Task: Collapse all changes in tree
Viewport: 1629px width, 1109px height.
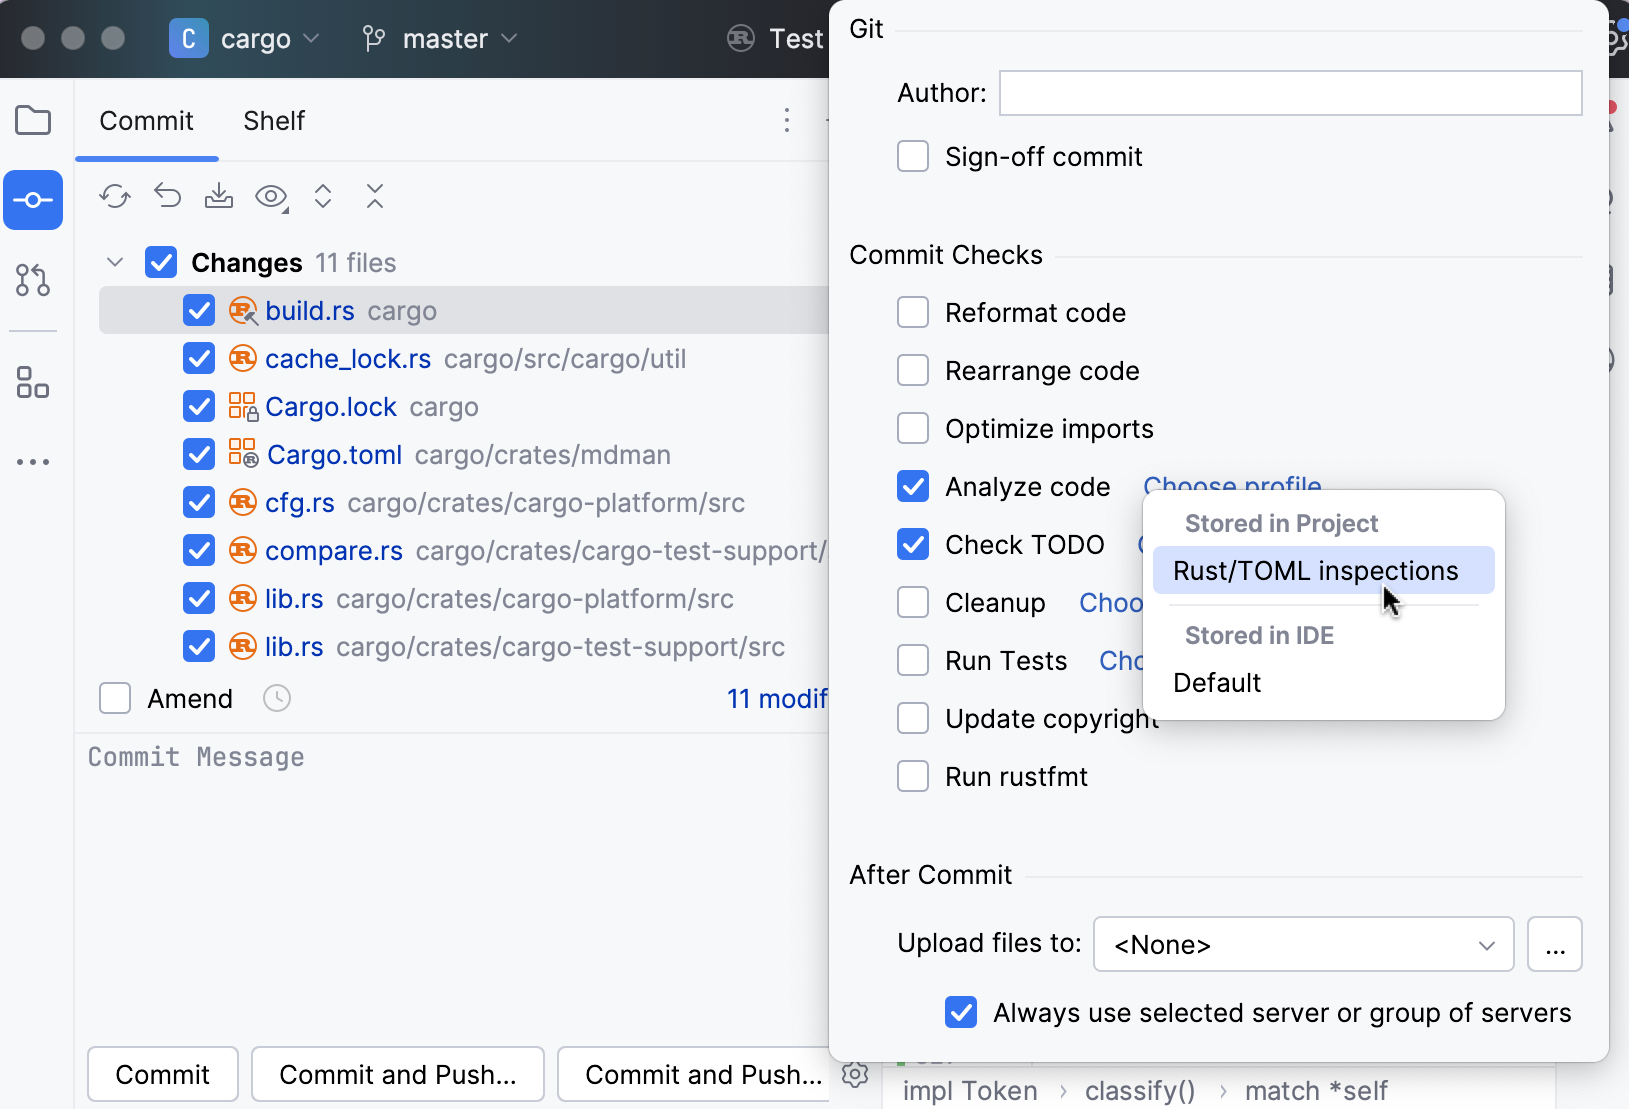Action: [x=375, y=196]
